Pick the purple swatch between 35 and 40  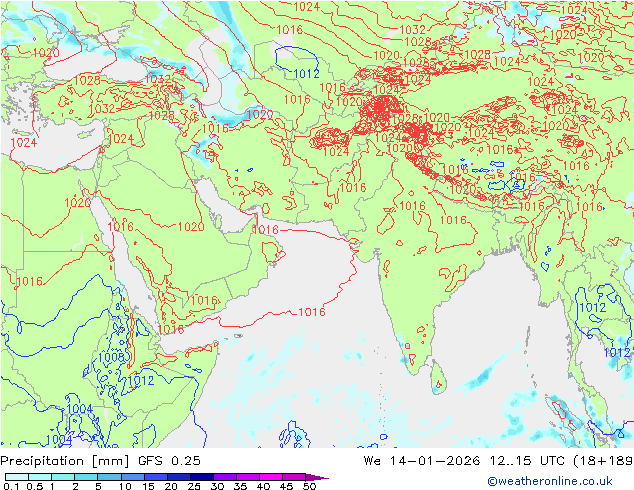[248, 477]
